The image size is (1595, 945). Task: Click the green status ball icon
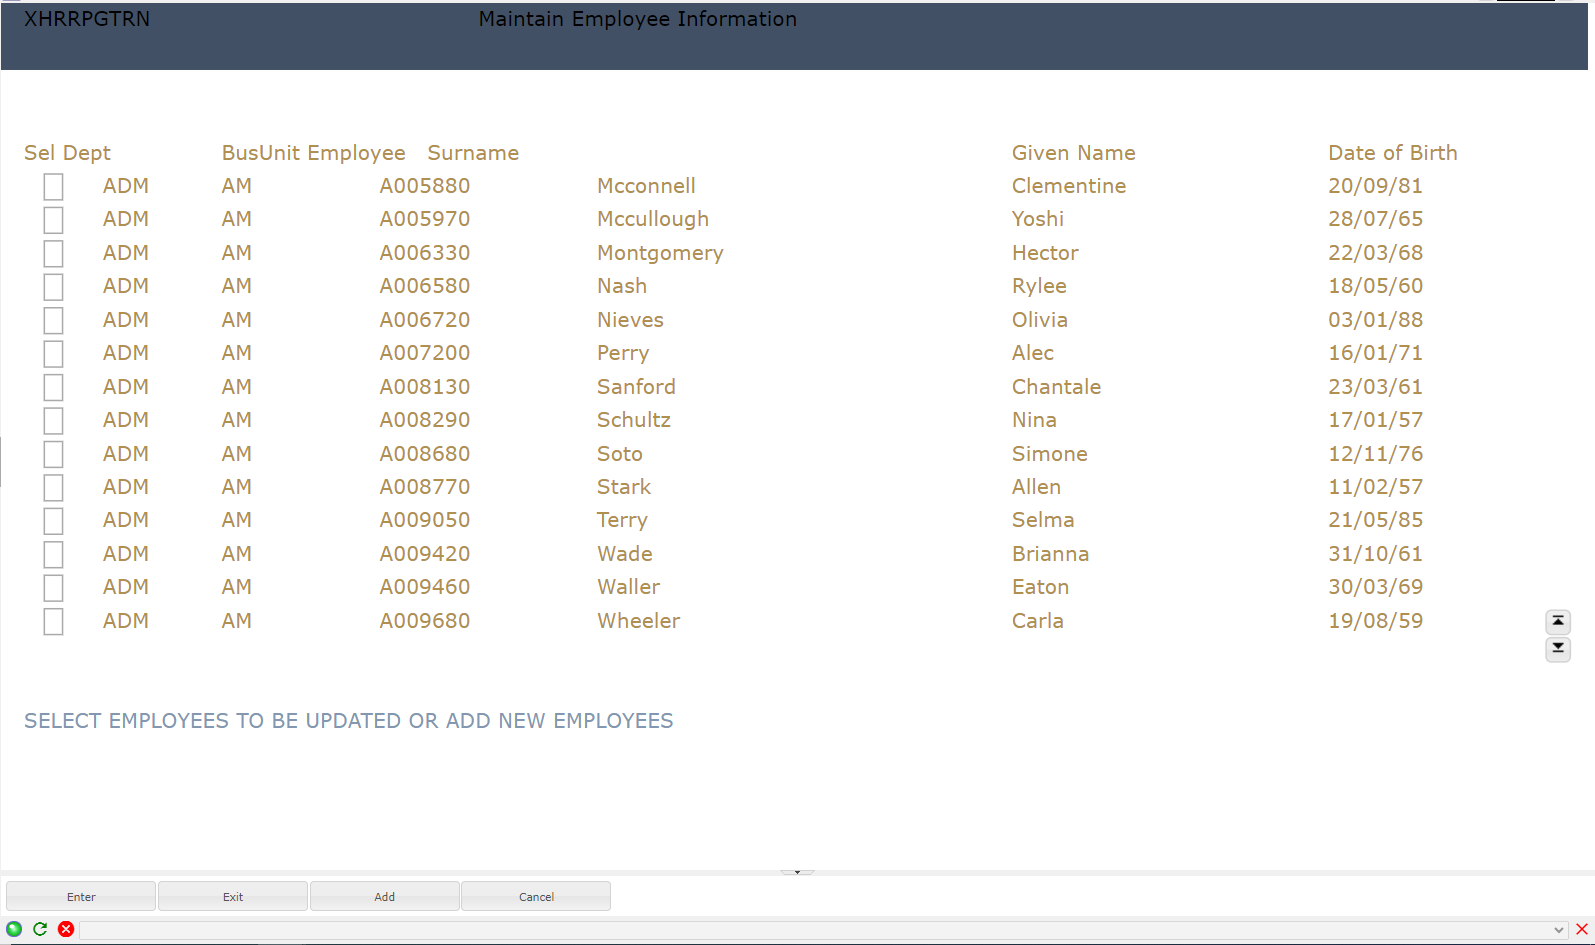pos(14,929)
